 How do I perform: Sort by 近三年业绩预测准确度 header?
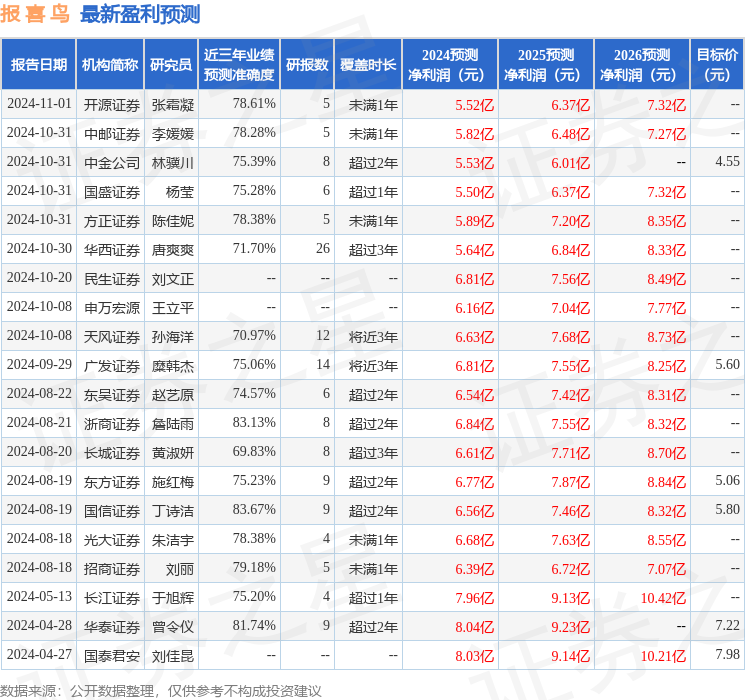[238, 64]
